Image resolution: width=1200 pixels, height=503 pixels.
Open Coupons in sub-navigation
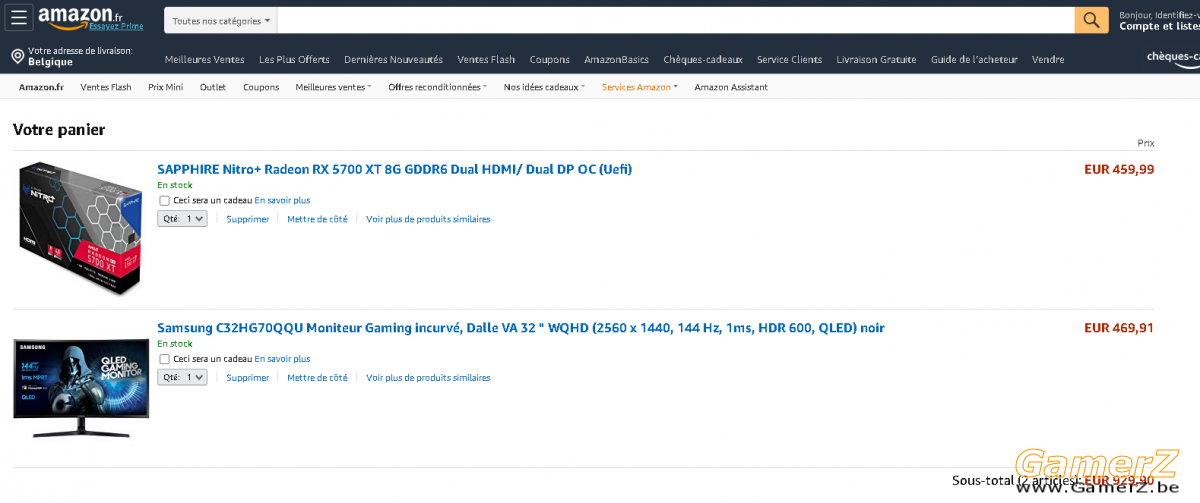[261, 87]
